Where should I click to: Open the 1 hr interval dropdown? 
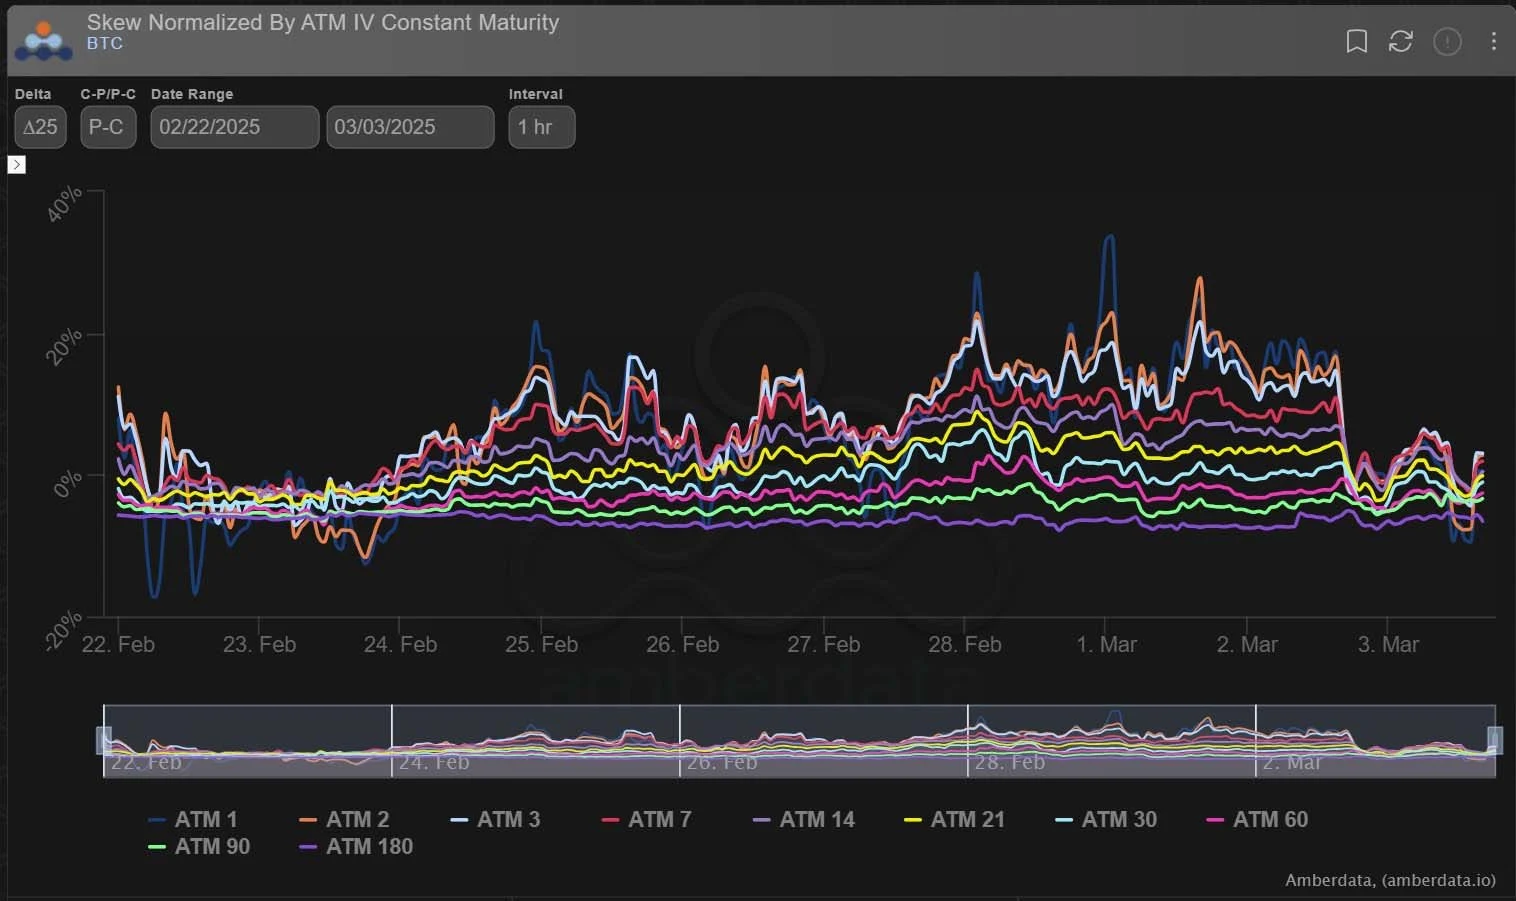click(541, 127)
